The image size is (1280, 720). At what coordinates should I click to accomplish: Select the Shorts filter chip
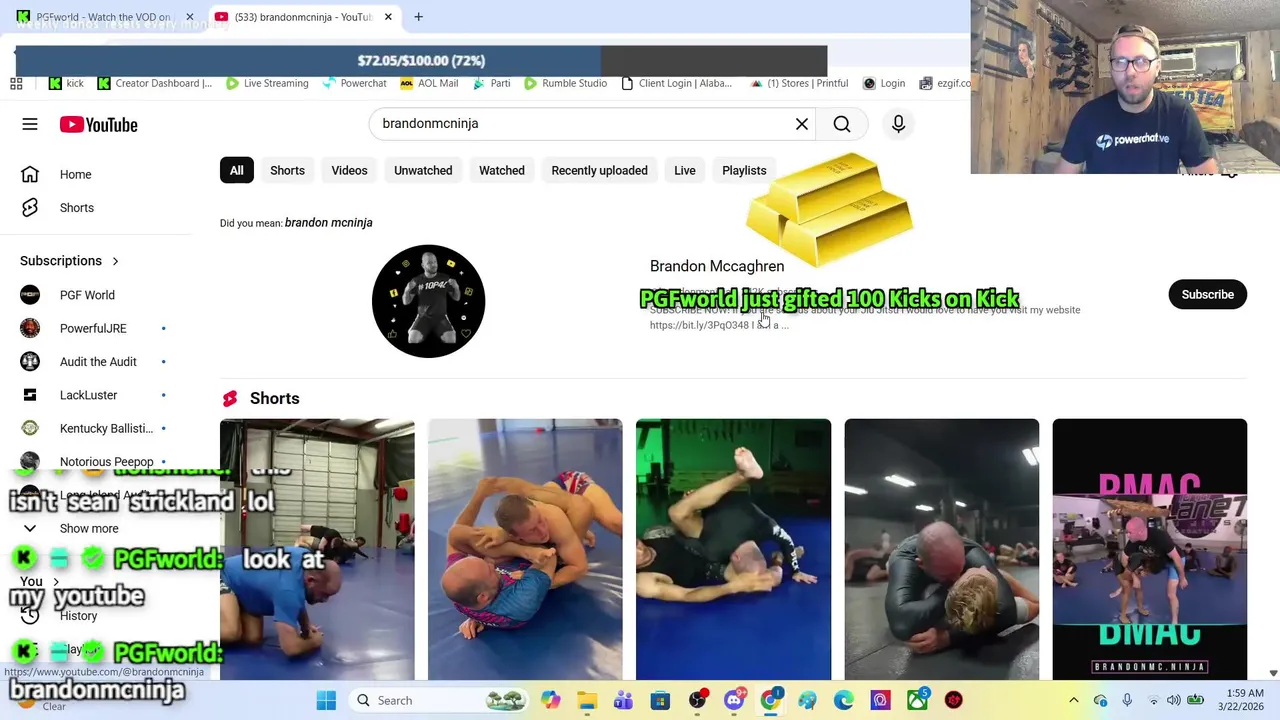287,170
